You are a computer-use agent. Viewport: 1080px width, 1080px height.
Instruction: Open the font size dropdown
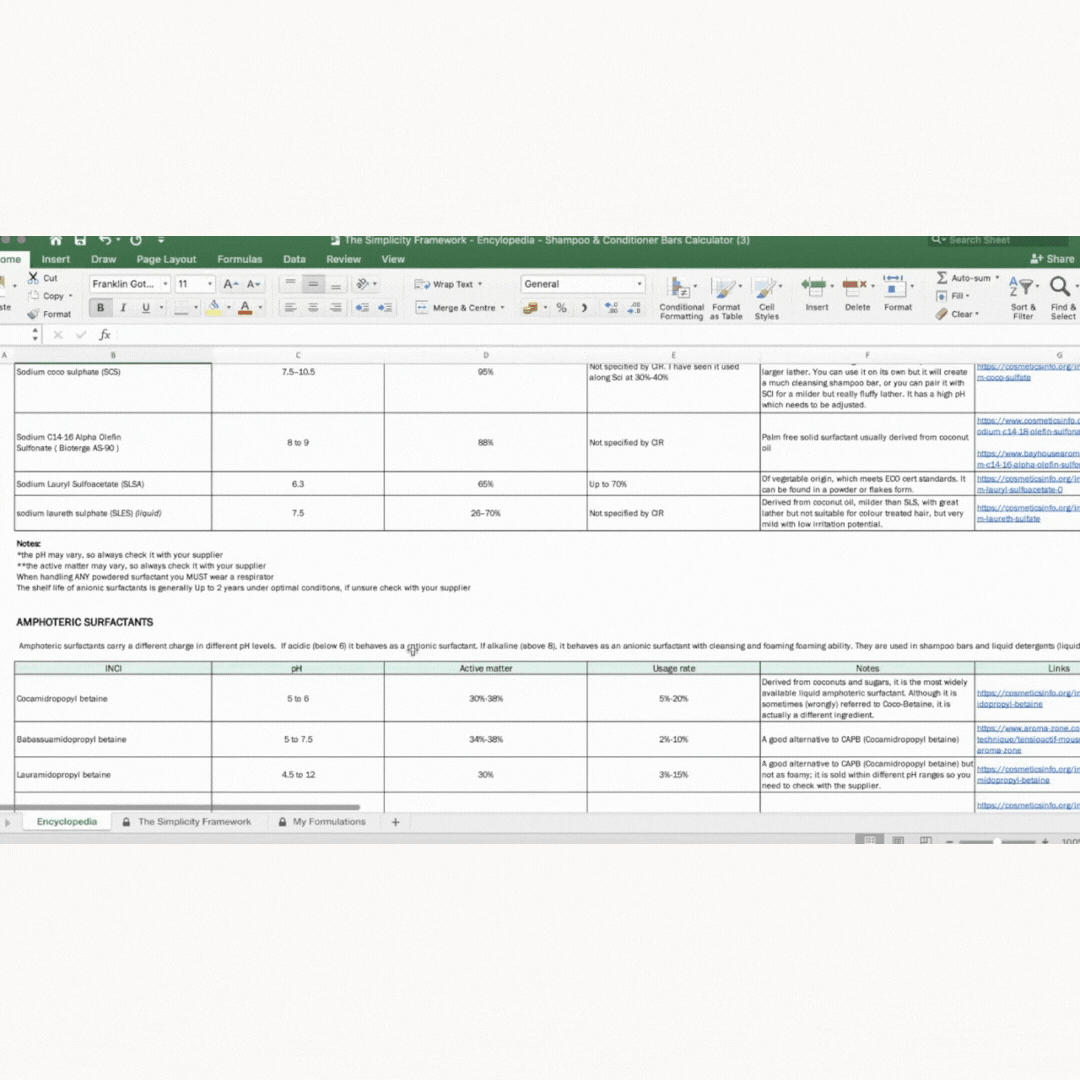(210, 284)
